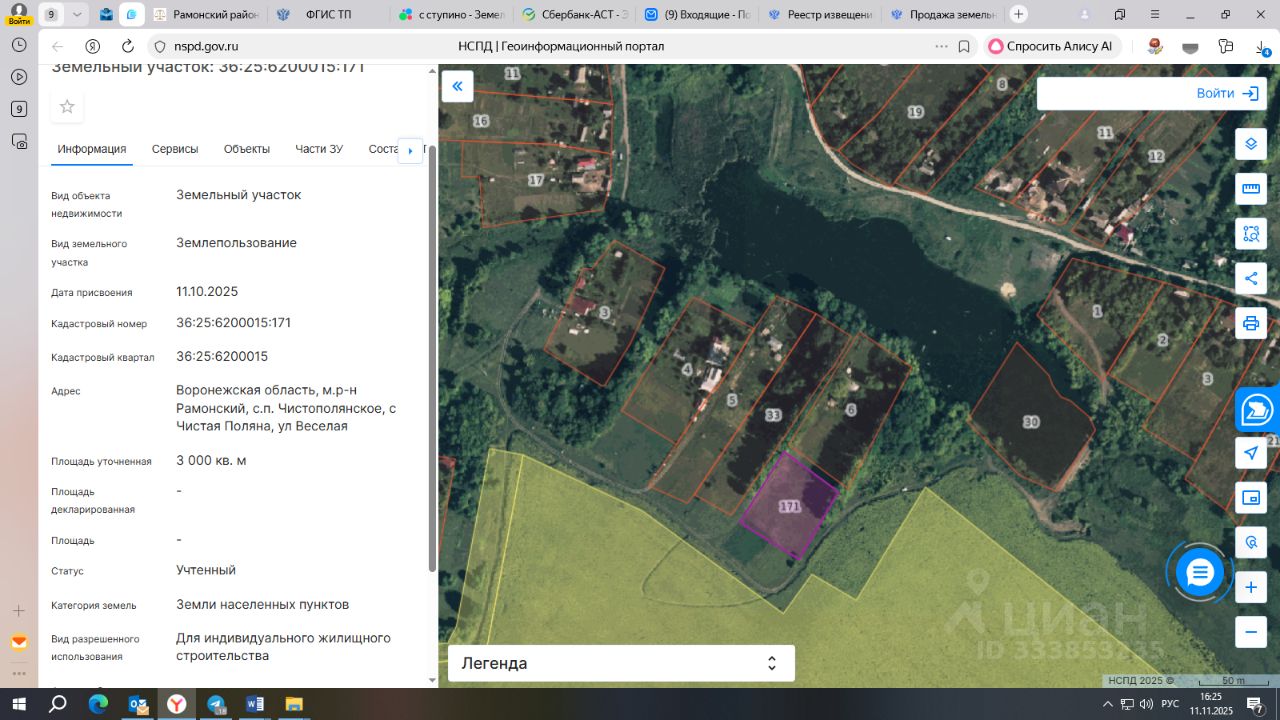The height and width of the screenshot is (720, 1280).
Task: Switch to the Сервисы tab
Action: [x=175, y=149]
